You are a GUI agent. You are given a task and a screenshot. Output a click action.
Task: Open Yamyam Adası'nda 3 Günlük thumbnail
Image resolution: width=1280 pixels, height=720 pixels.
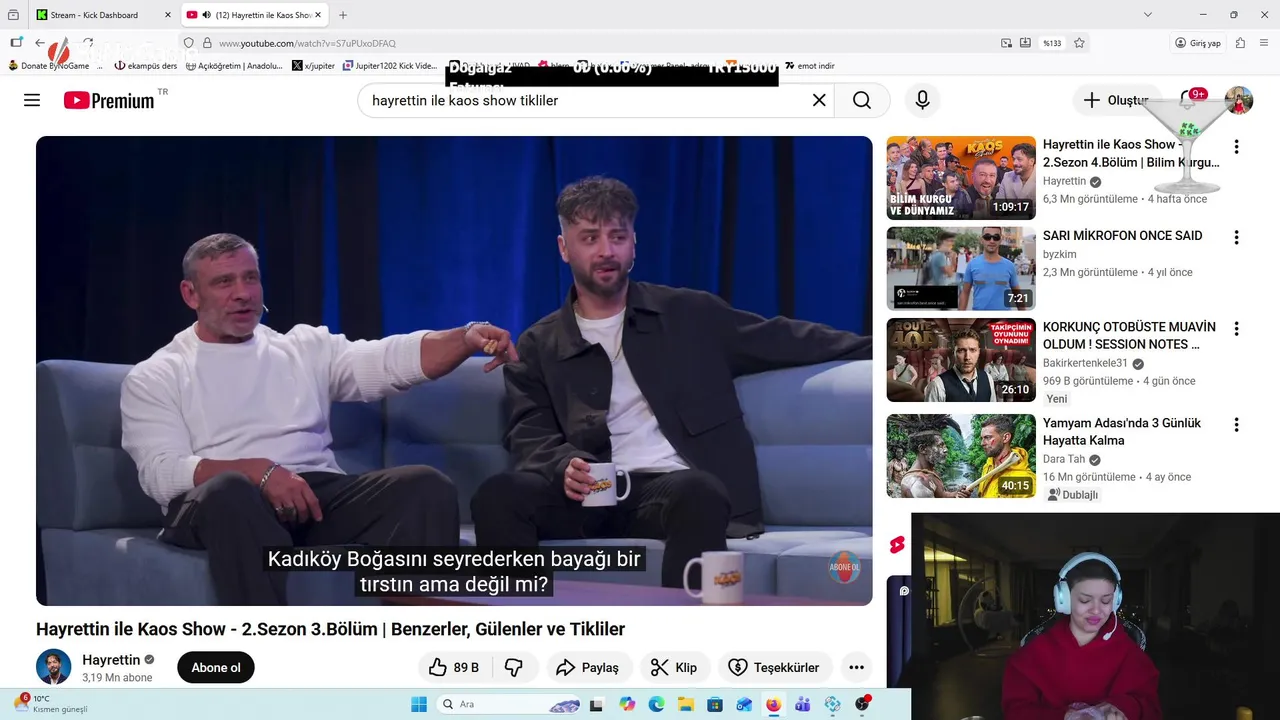(961, 456)
